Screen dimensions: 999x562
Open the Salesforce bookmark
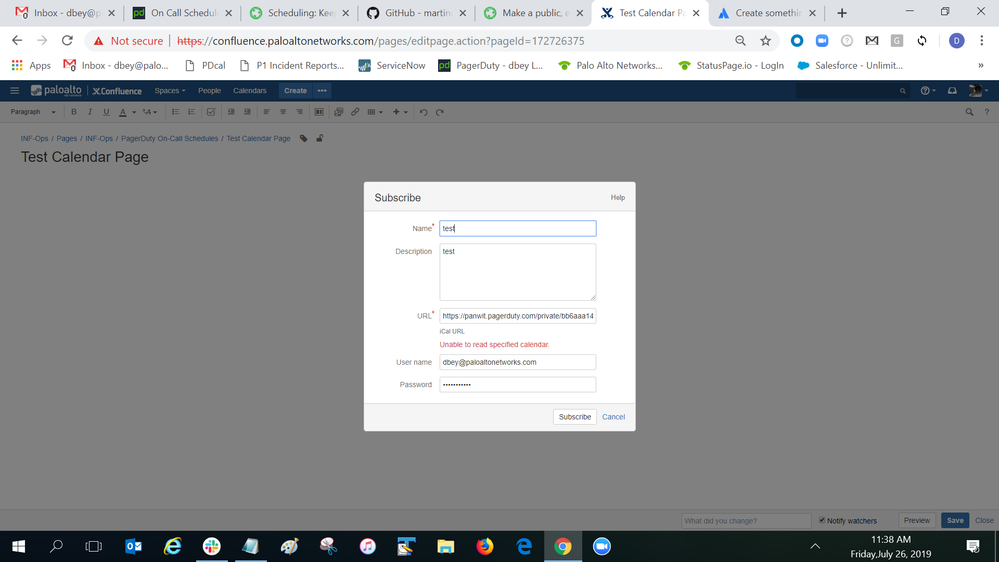pyautogui.click(x=850, y=66)
